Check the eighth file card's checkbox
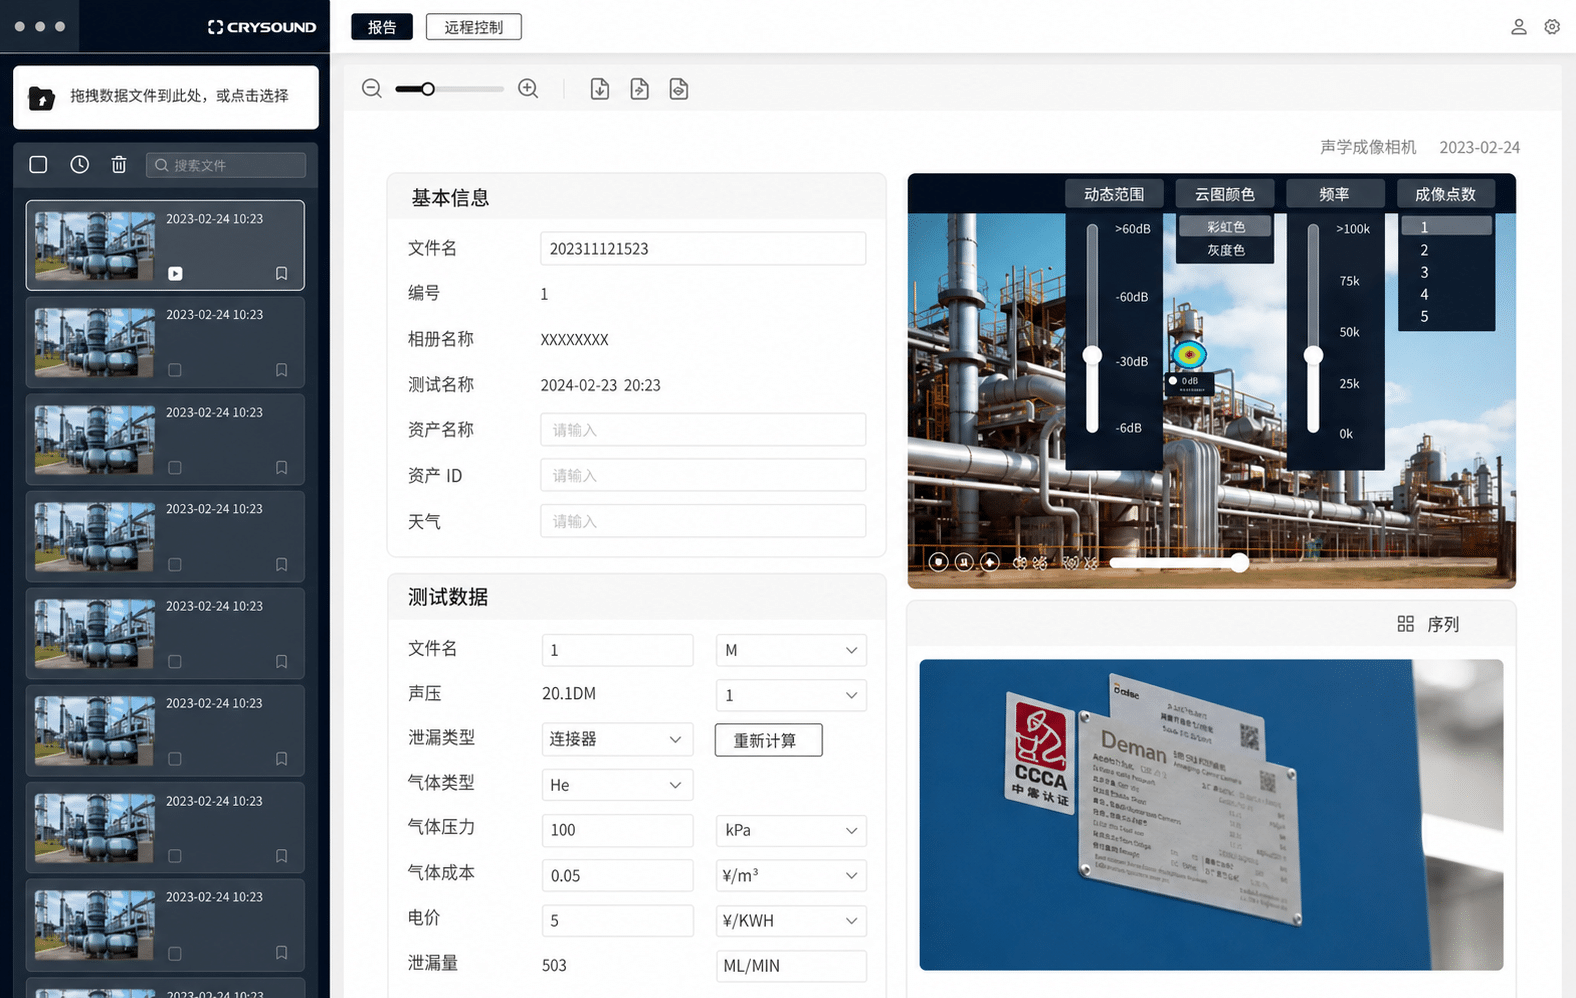The width and height of the screenshot is (1576, 998). (x=175, y=952)
